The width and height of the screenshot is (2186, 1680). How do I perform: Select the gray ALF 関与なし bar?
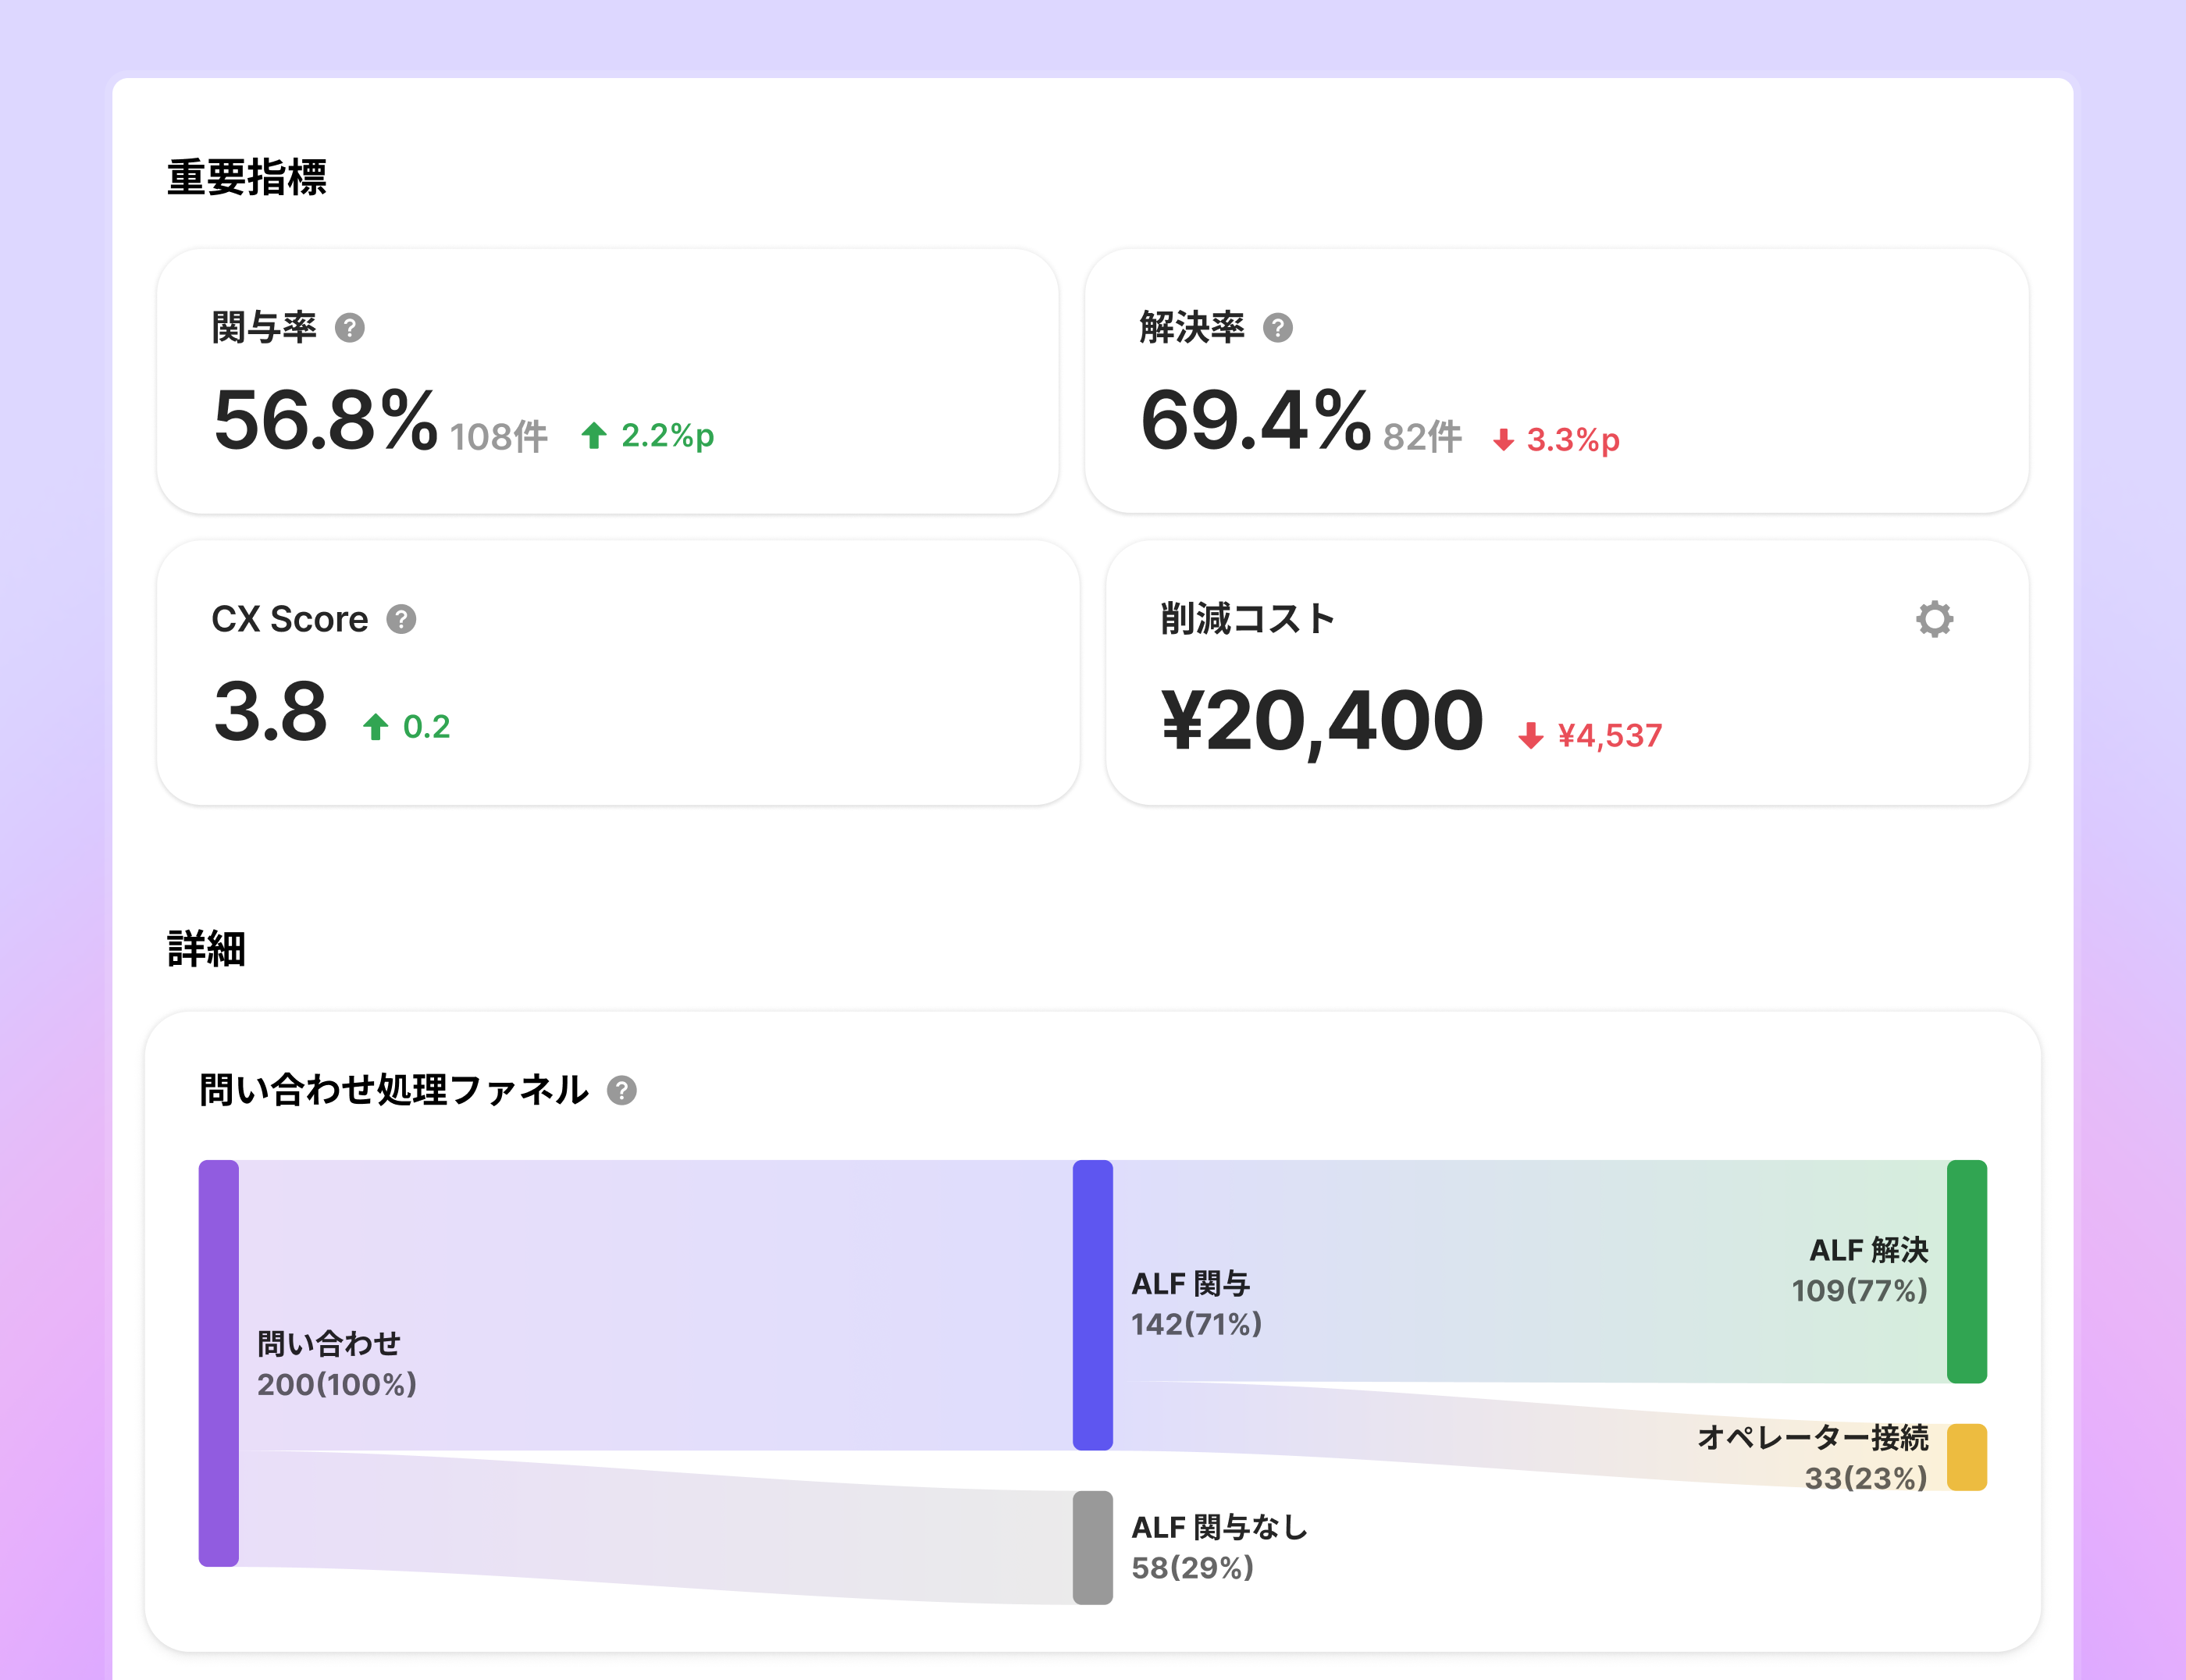coord(1092,1547)
